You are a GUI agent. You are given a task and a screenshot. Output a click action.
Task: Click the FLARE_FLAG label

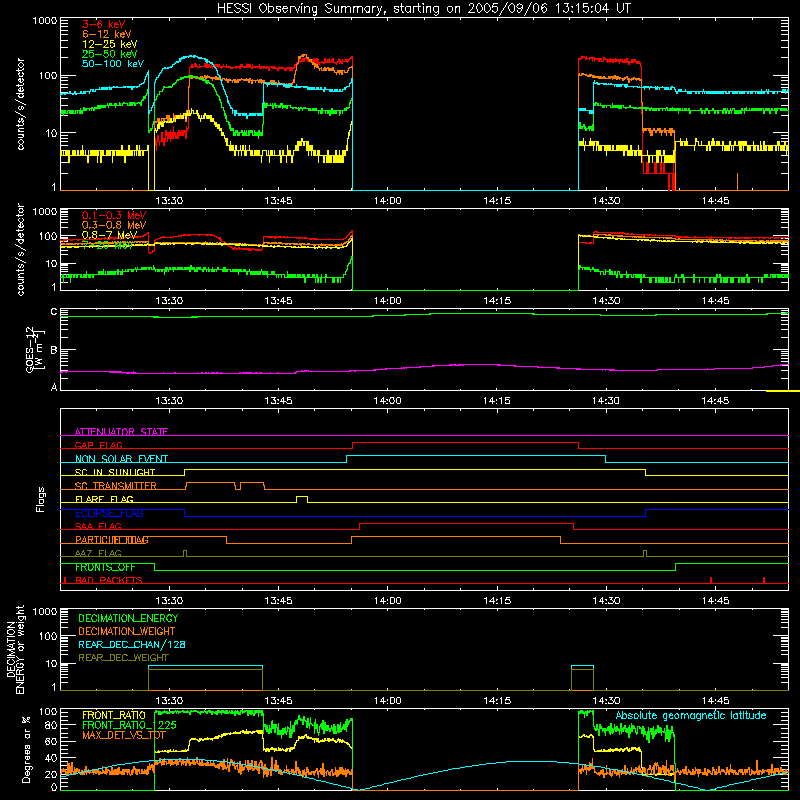(x=104, y=499)
